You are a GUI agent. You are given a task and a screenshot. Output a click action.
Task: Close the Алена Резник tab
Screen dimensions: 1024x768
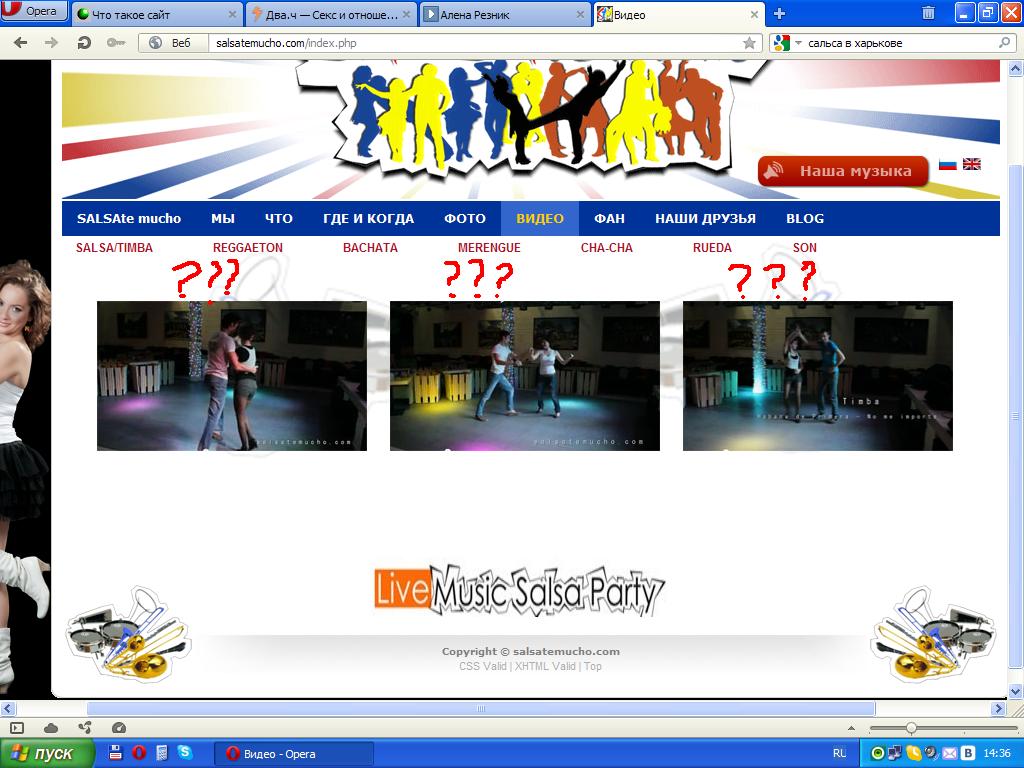pos(581,14)
